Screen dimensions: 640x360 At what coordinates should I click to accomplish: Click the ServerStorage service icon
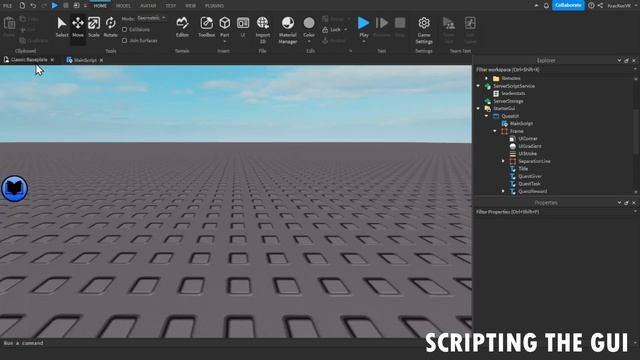pyautogui.click(x=487, y=101)
